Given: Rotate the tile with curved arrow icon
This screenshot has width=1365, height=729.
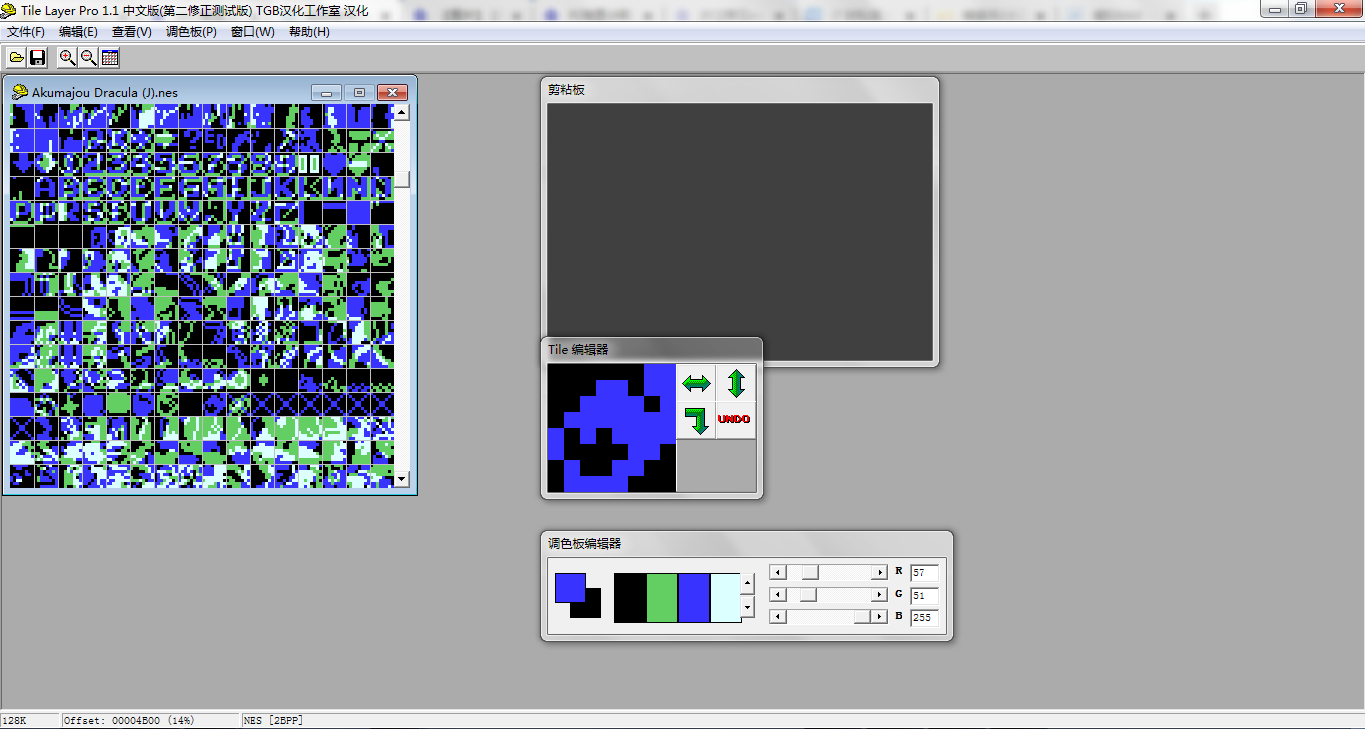Looking at the screenshot, I should point(696,420).
